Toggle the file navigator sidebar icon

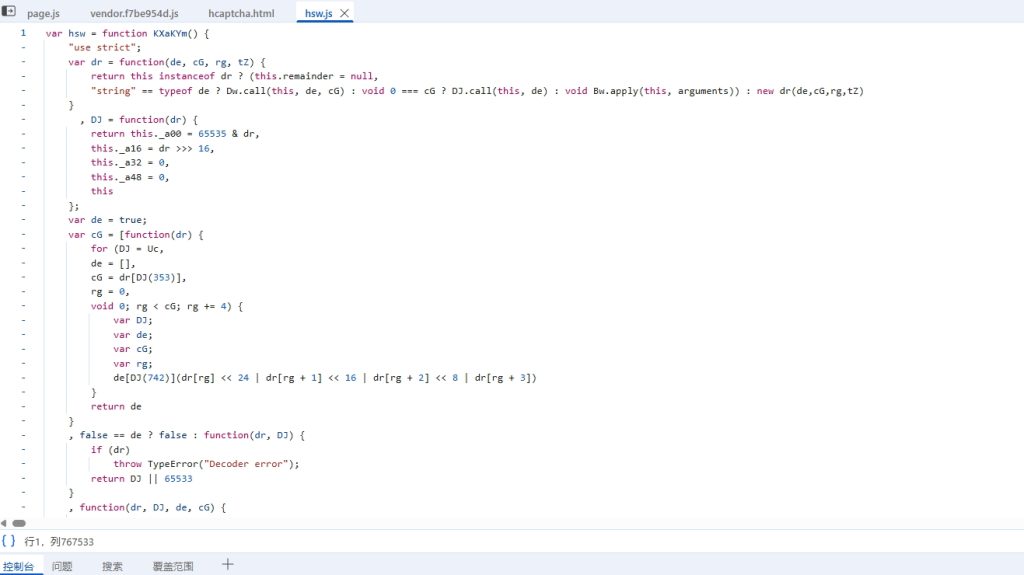10,13
